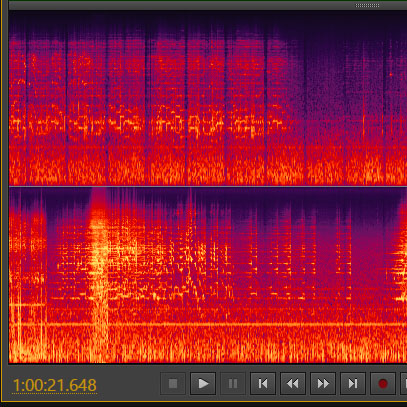Click the bright mid-frequency band in upper channel
The image size is (407, 407).
[x=147, y=123]
